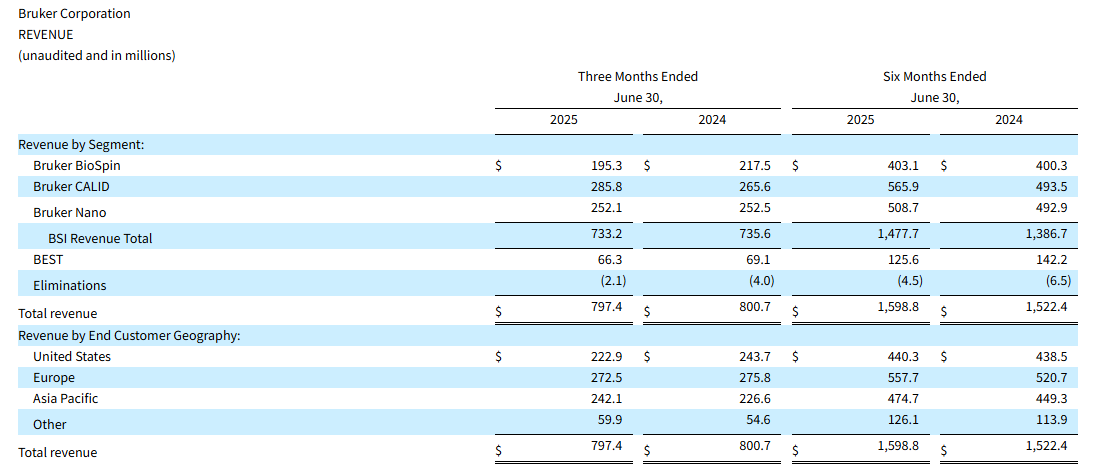Screen dimensions: 1100x476
Task: Click the BEST value 125.6
Action: click(x=904, y=259)
